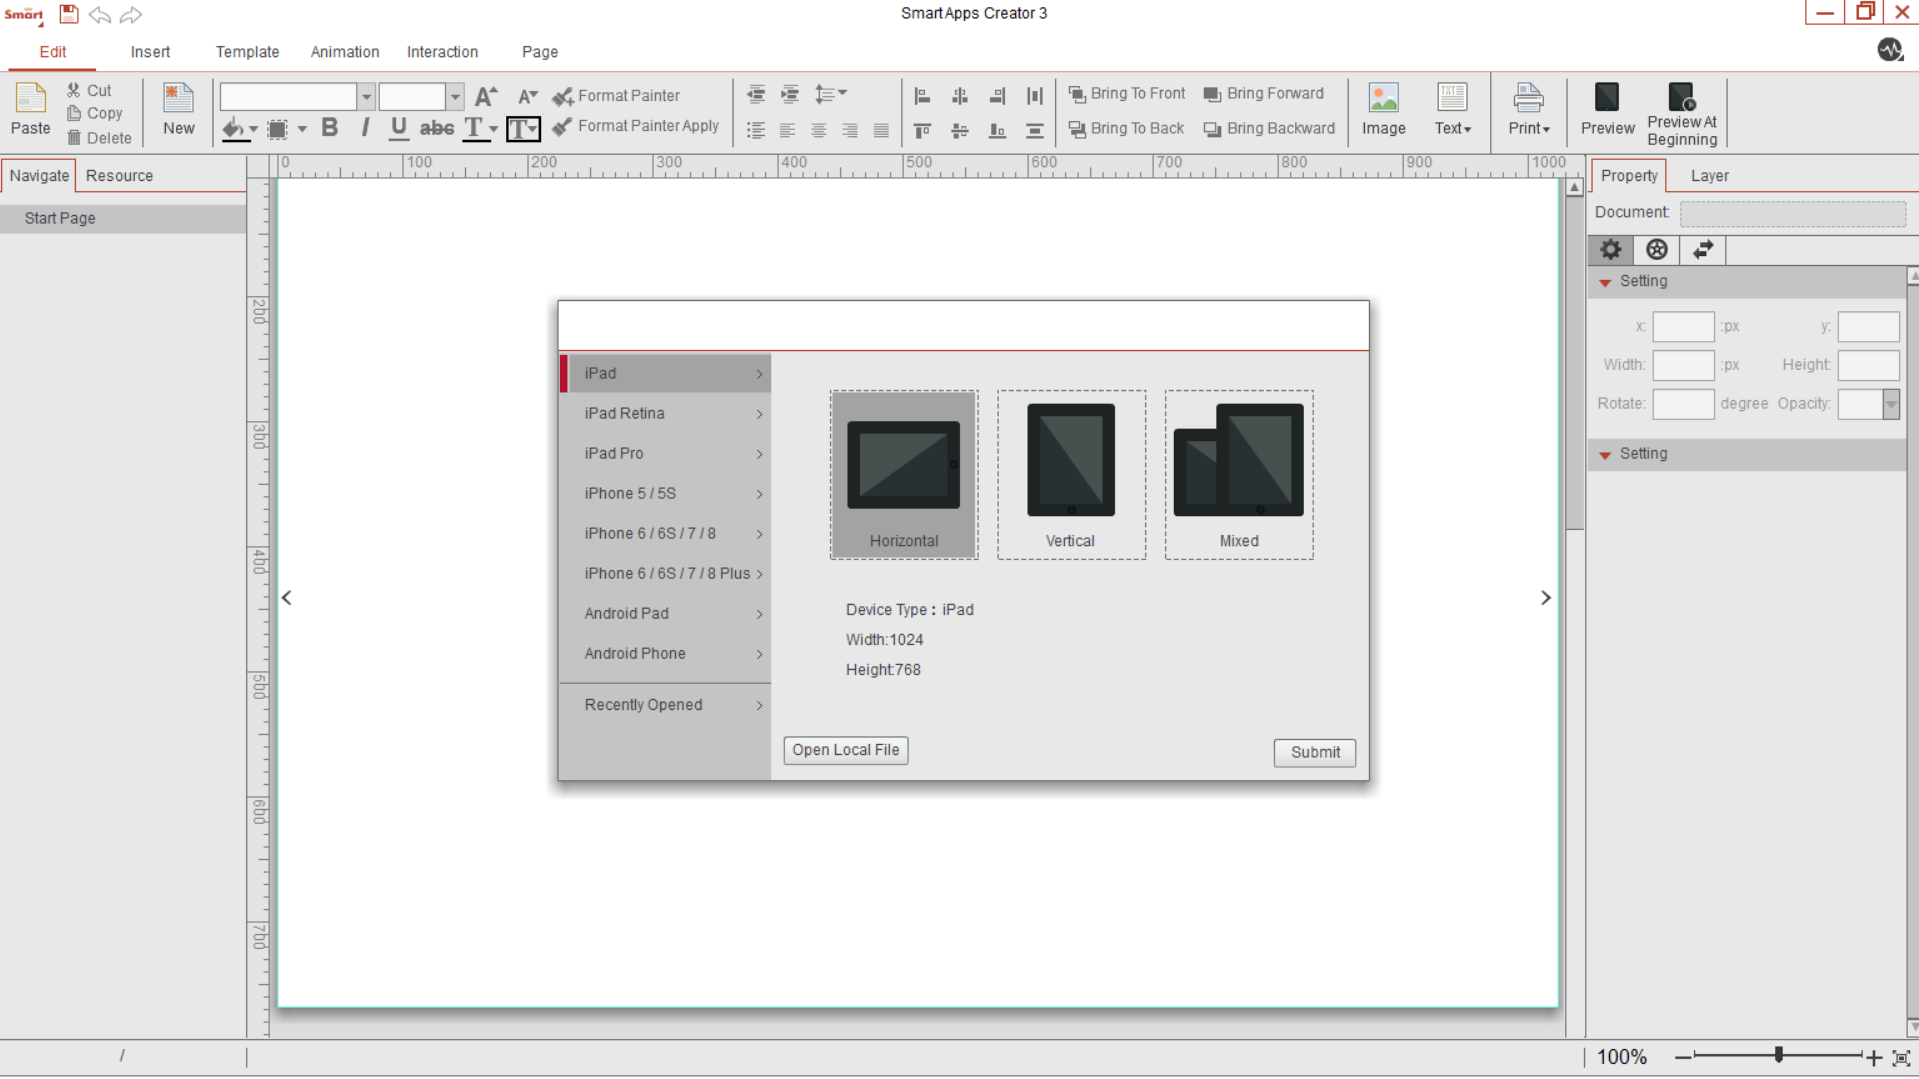This screenshot has height=1079, width=1919.
Task: Click Format Painter Apply
Action: coord(636,126)
